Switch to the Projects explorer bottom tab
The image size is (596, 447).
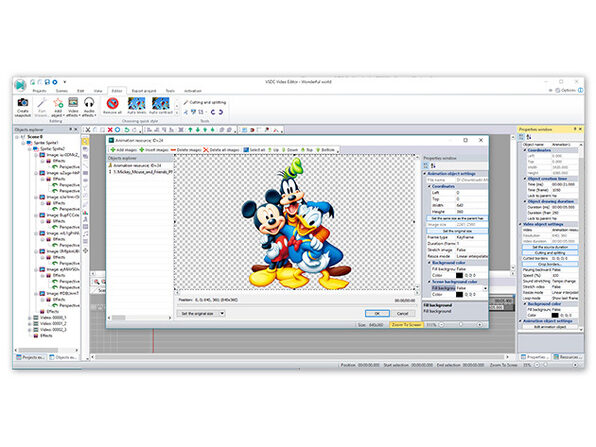[x=30, y=357]
